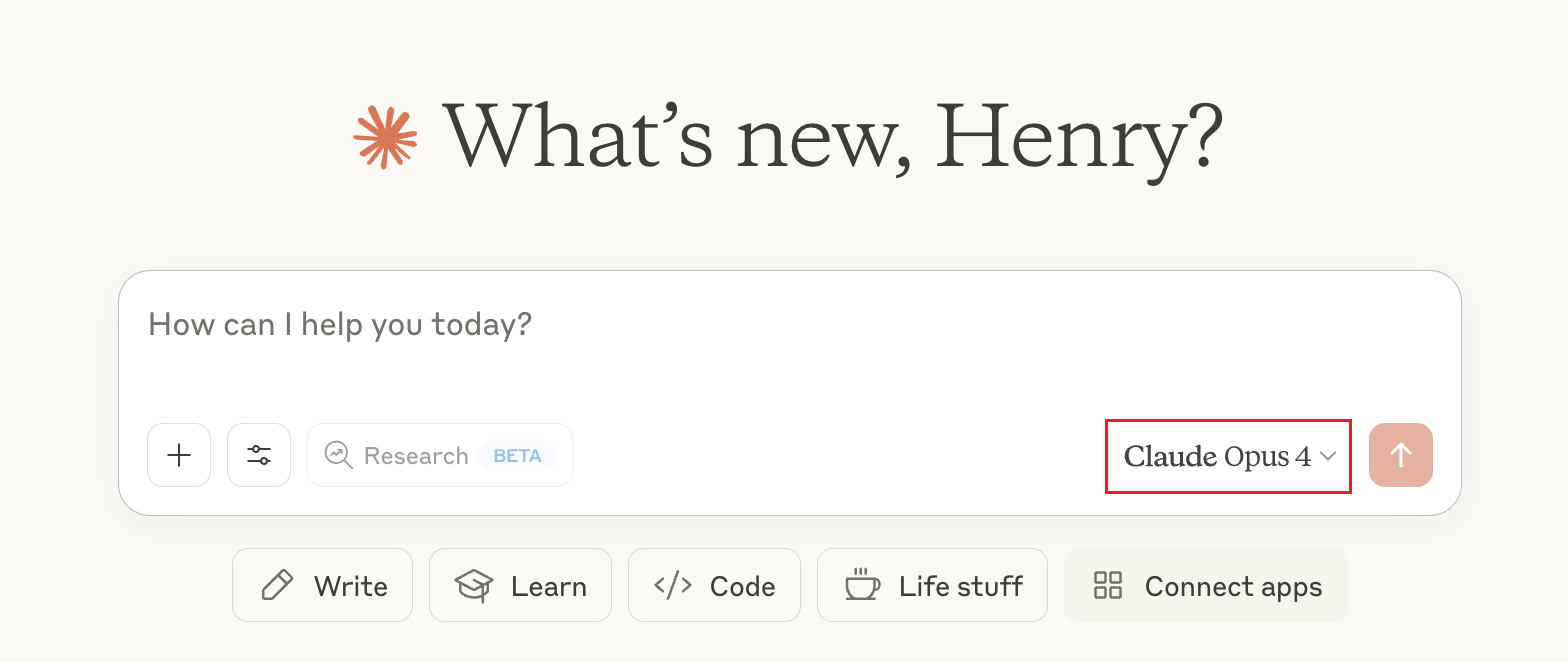Select the Write suggestion chip
This screenshot has width=1568, height=662.
tap(322, 585)
